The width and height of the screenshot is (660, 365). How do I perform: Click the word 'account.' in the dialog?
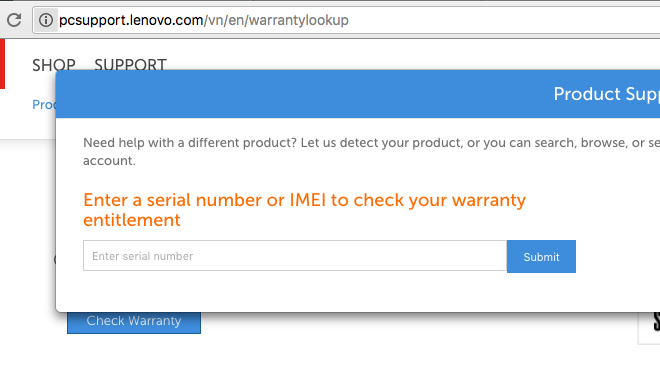click(109, 161)
